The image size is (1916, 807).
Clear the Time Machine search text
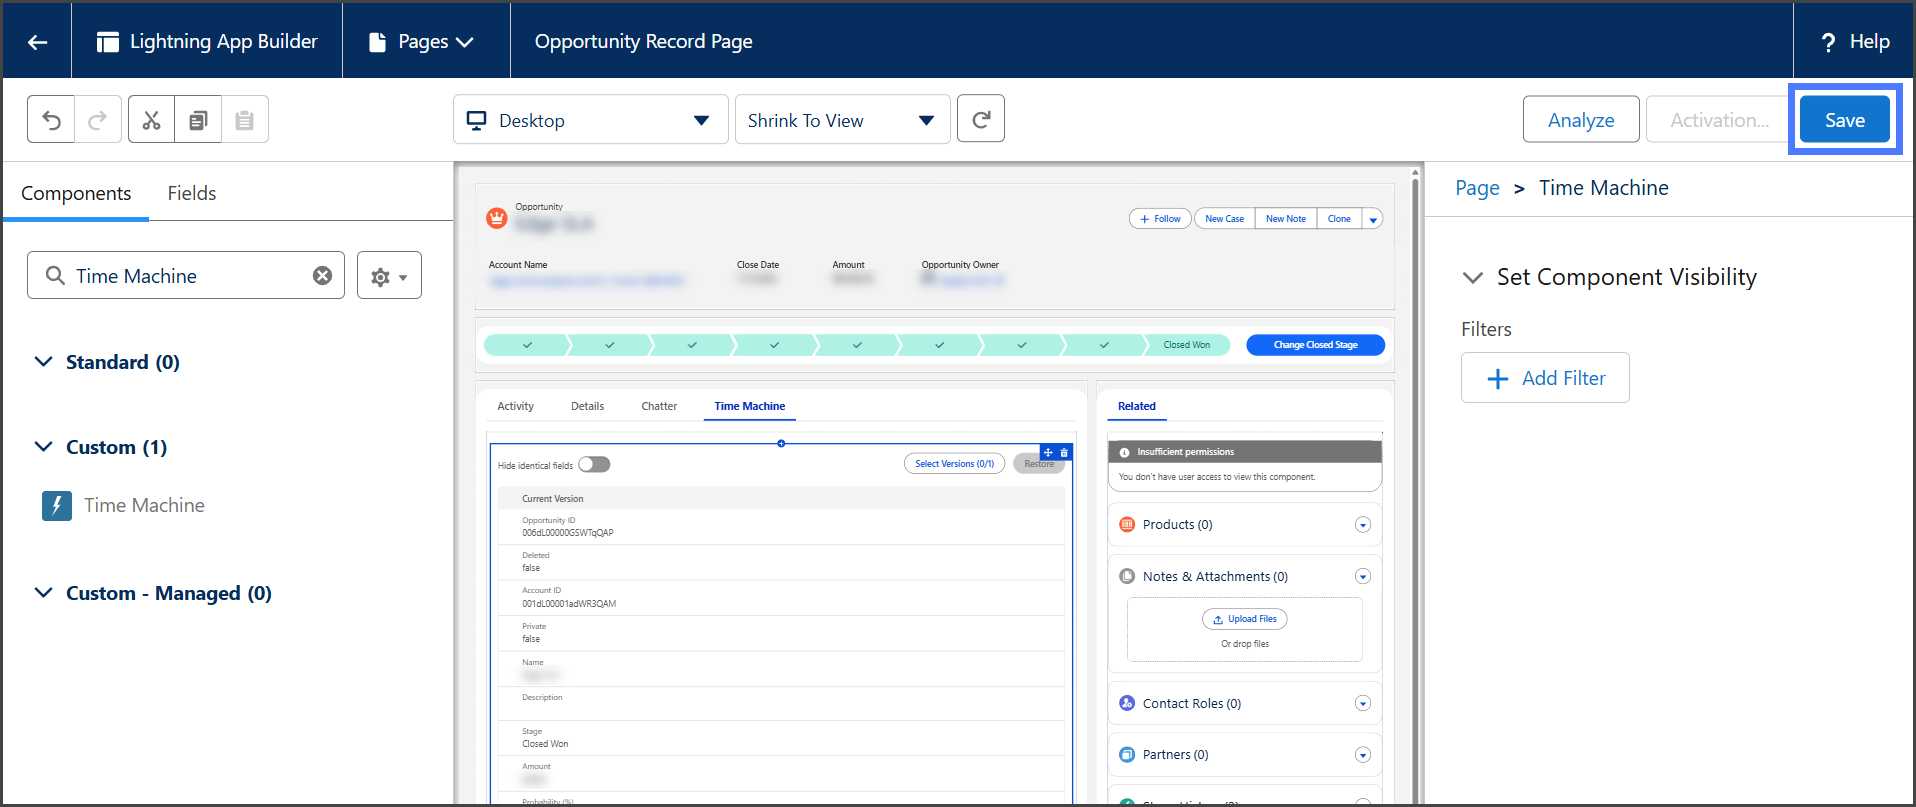(322, 276)
